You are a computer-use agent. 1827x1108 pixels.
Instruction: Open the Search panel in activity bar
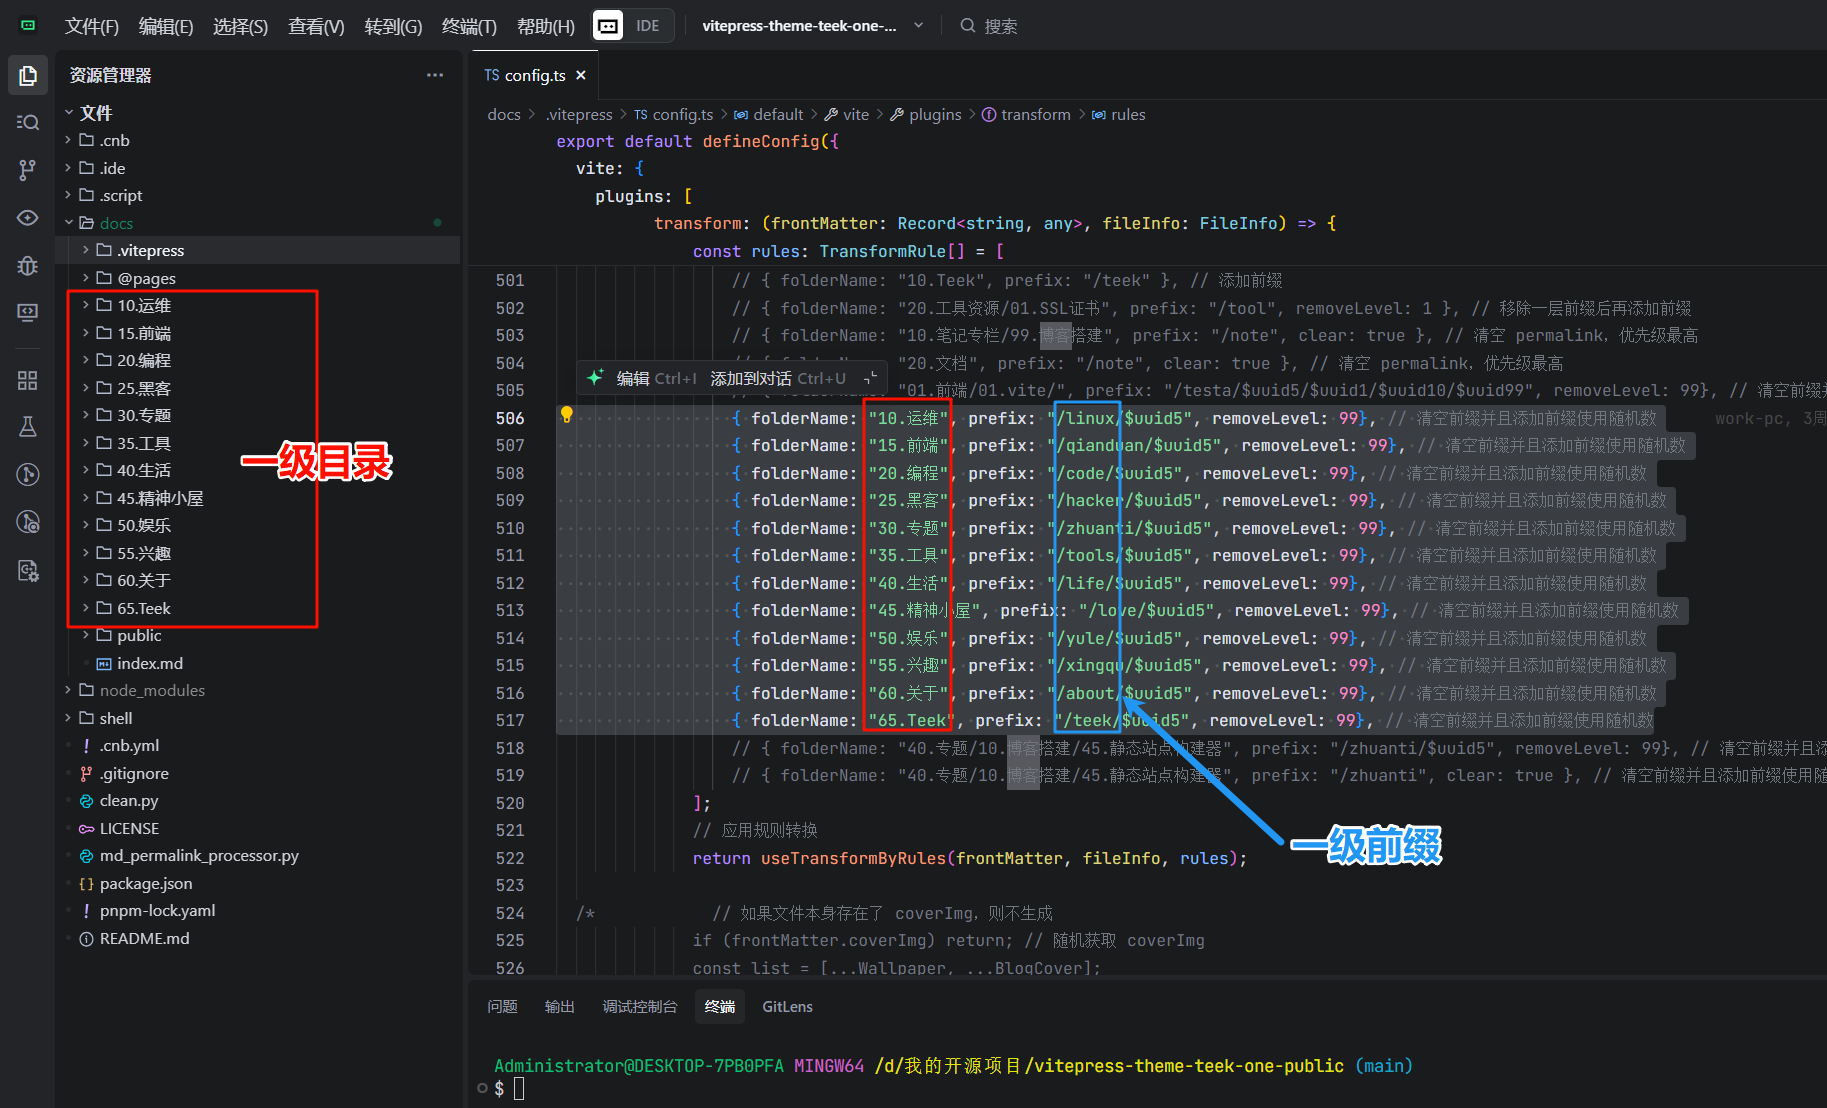[28, 122]
